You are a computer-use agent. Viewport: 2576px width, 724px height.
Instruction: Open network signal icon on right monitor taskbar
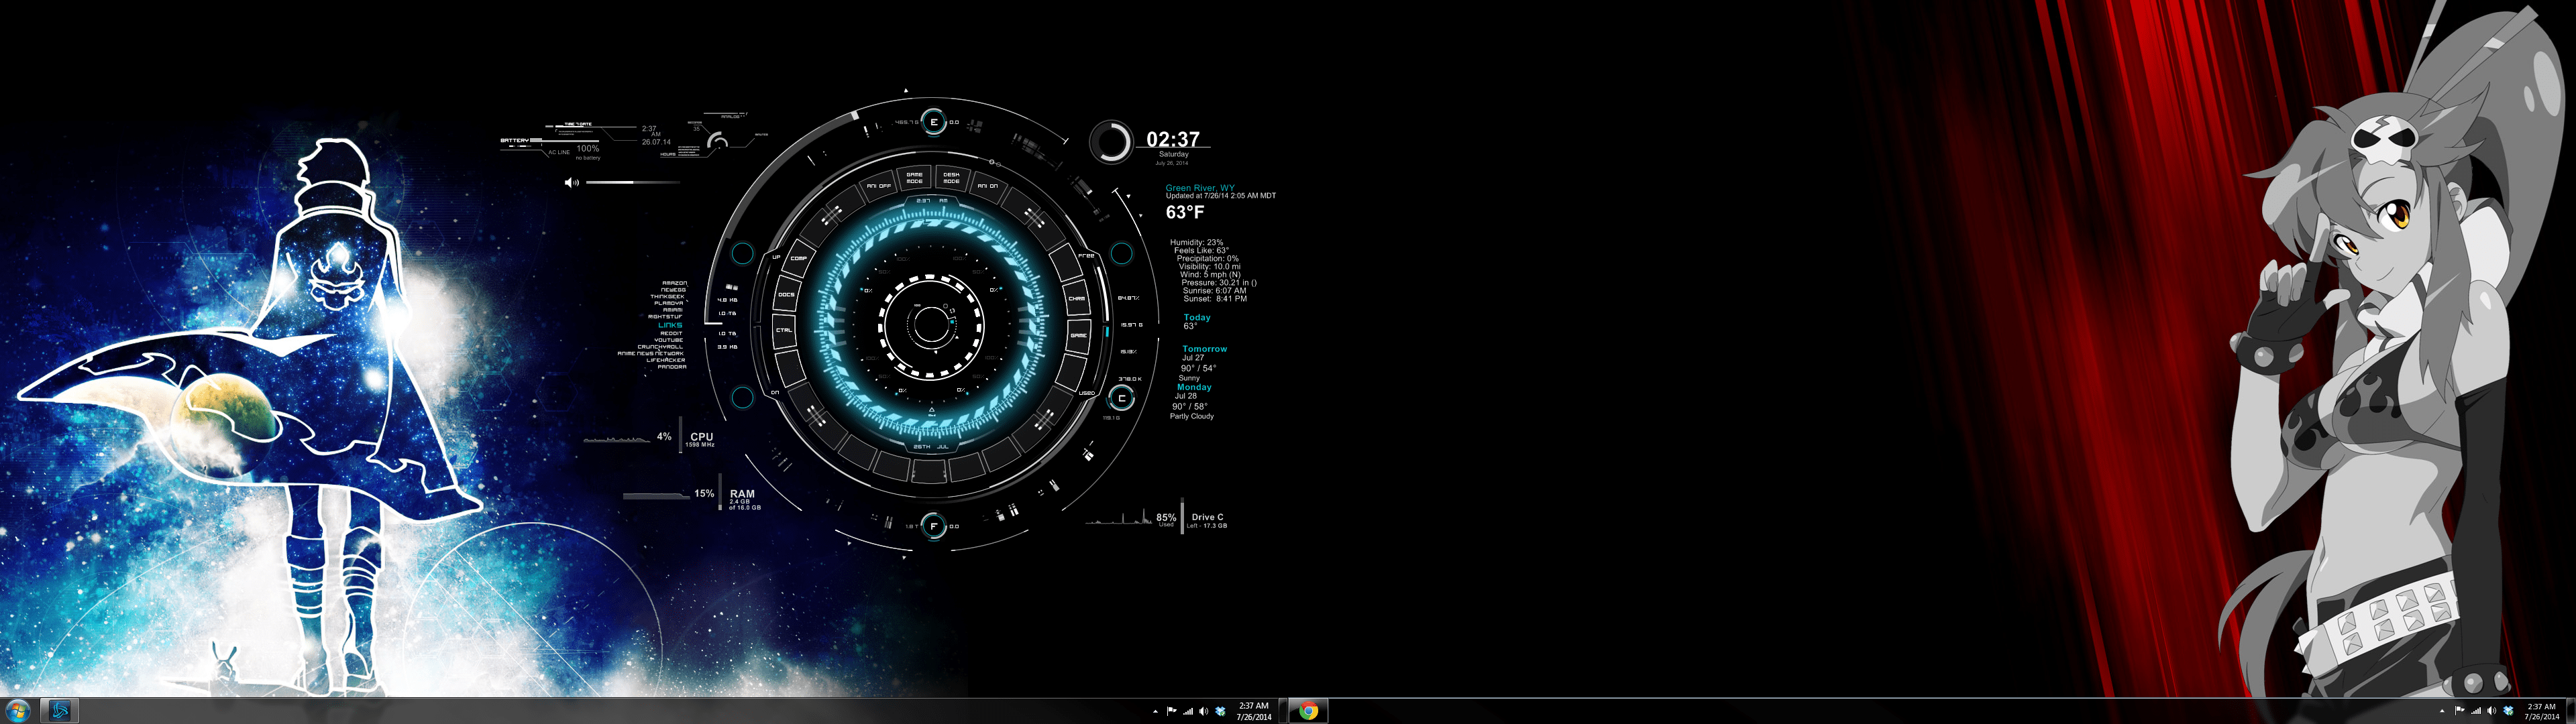pos(2476,711)
